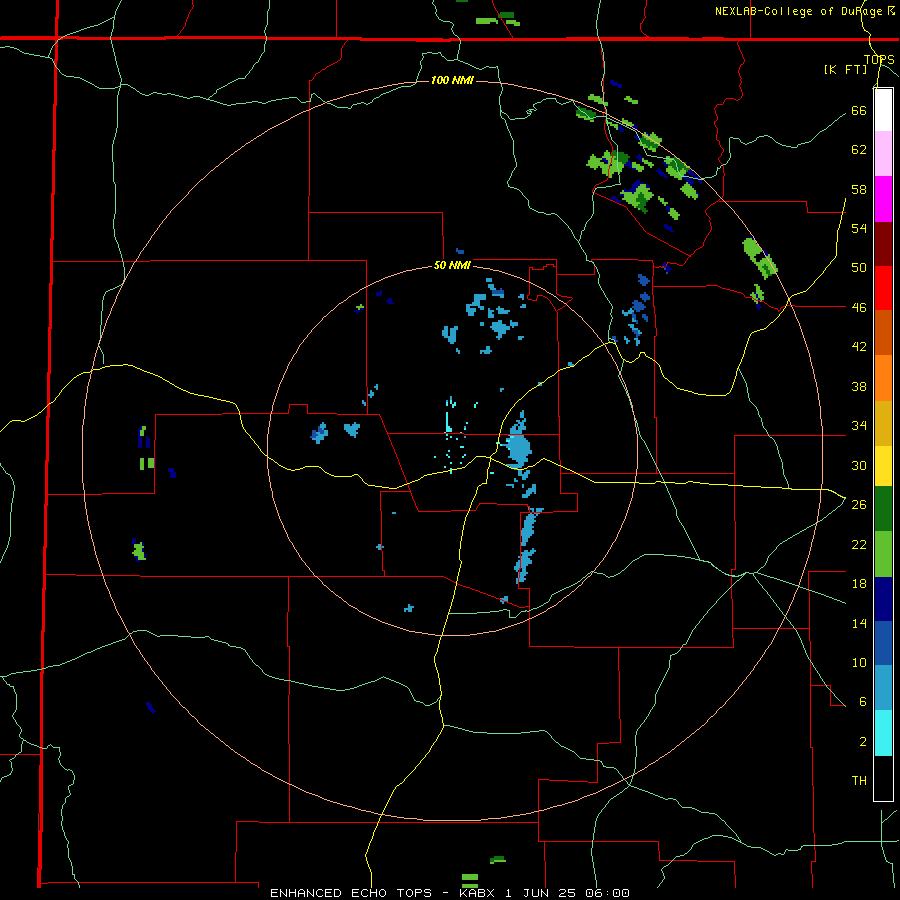Click the navy 22 kft legend swatch

point(883,599)
